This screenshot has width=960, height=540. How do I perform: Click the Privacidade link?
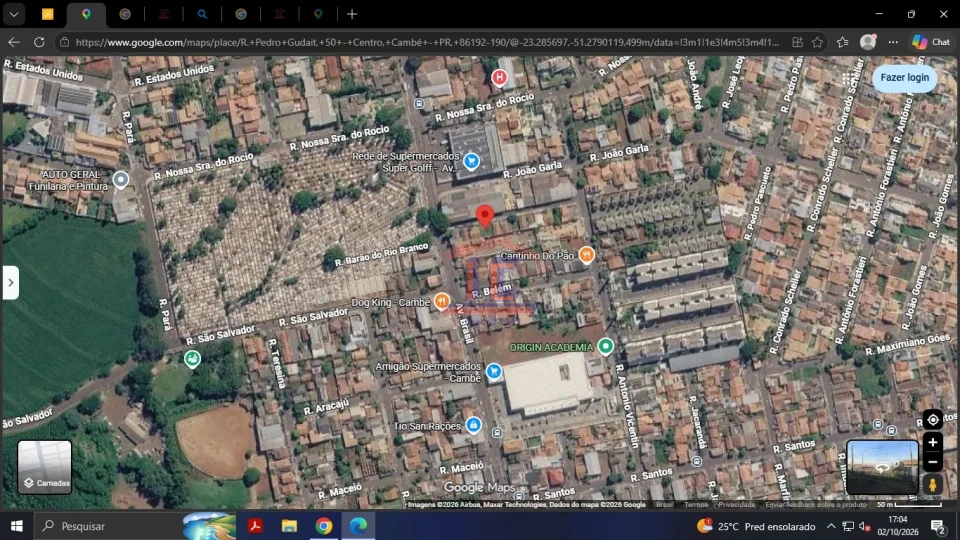point(737,504)
